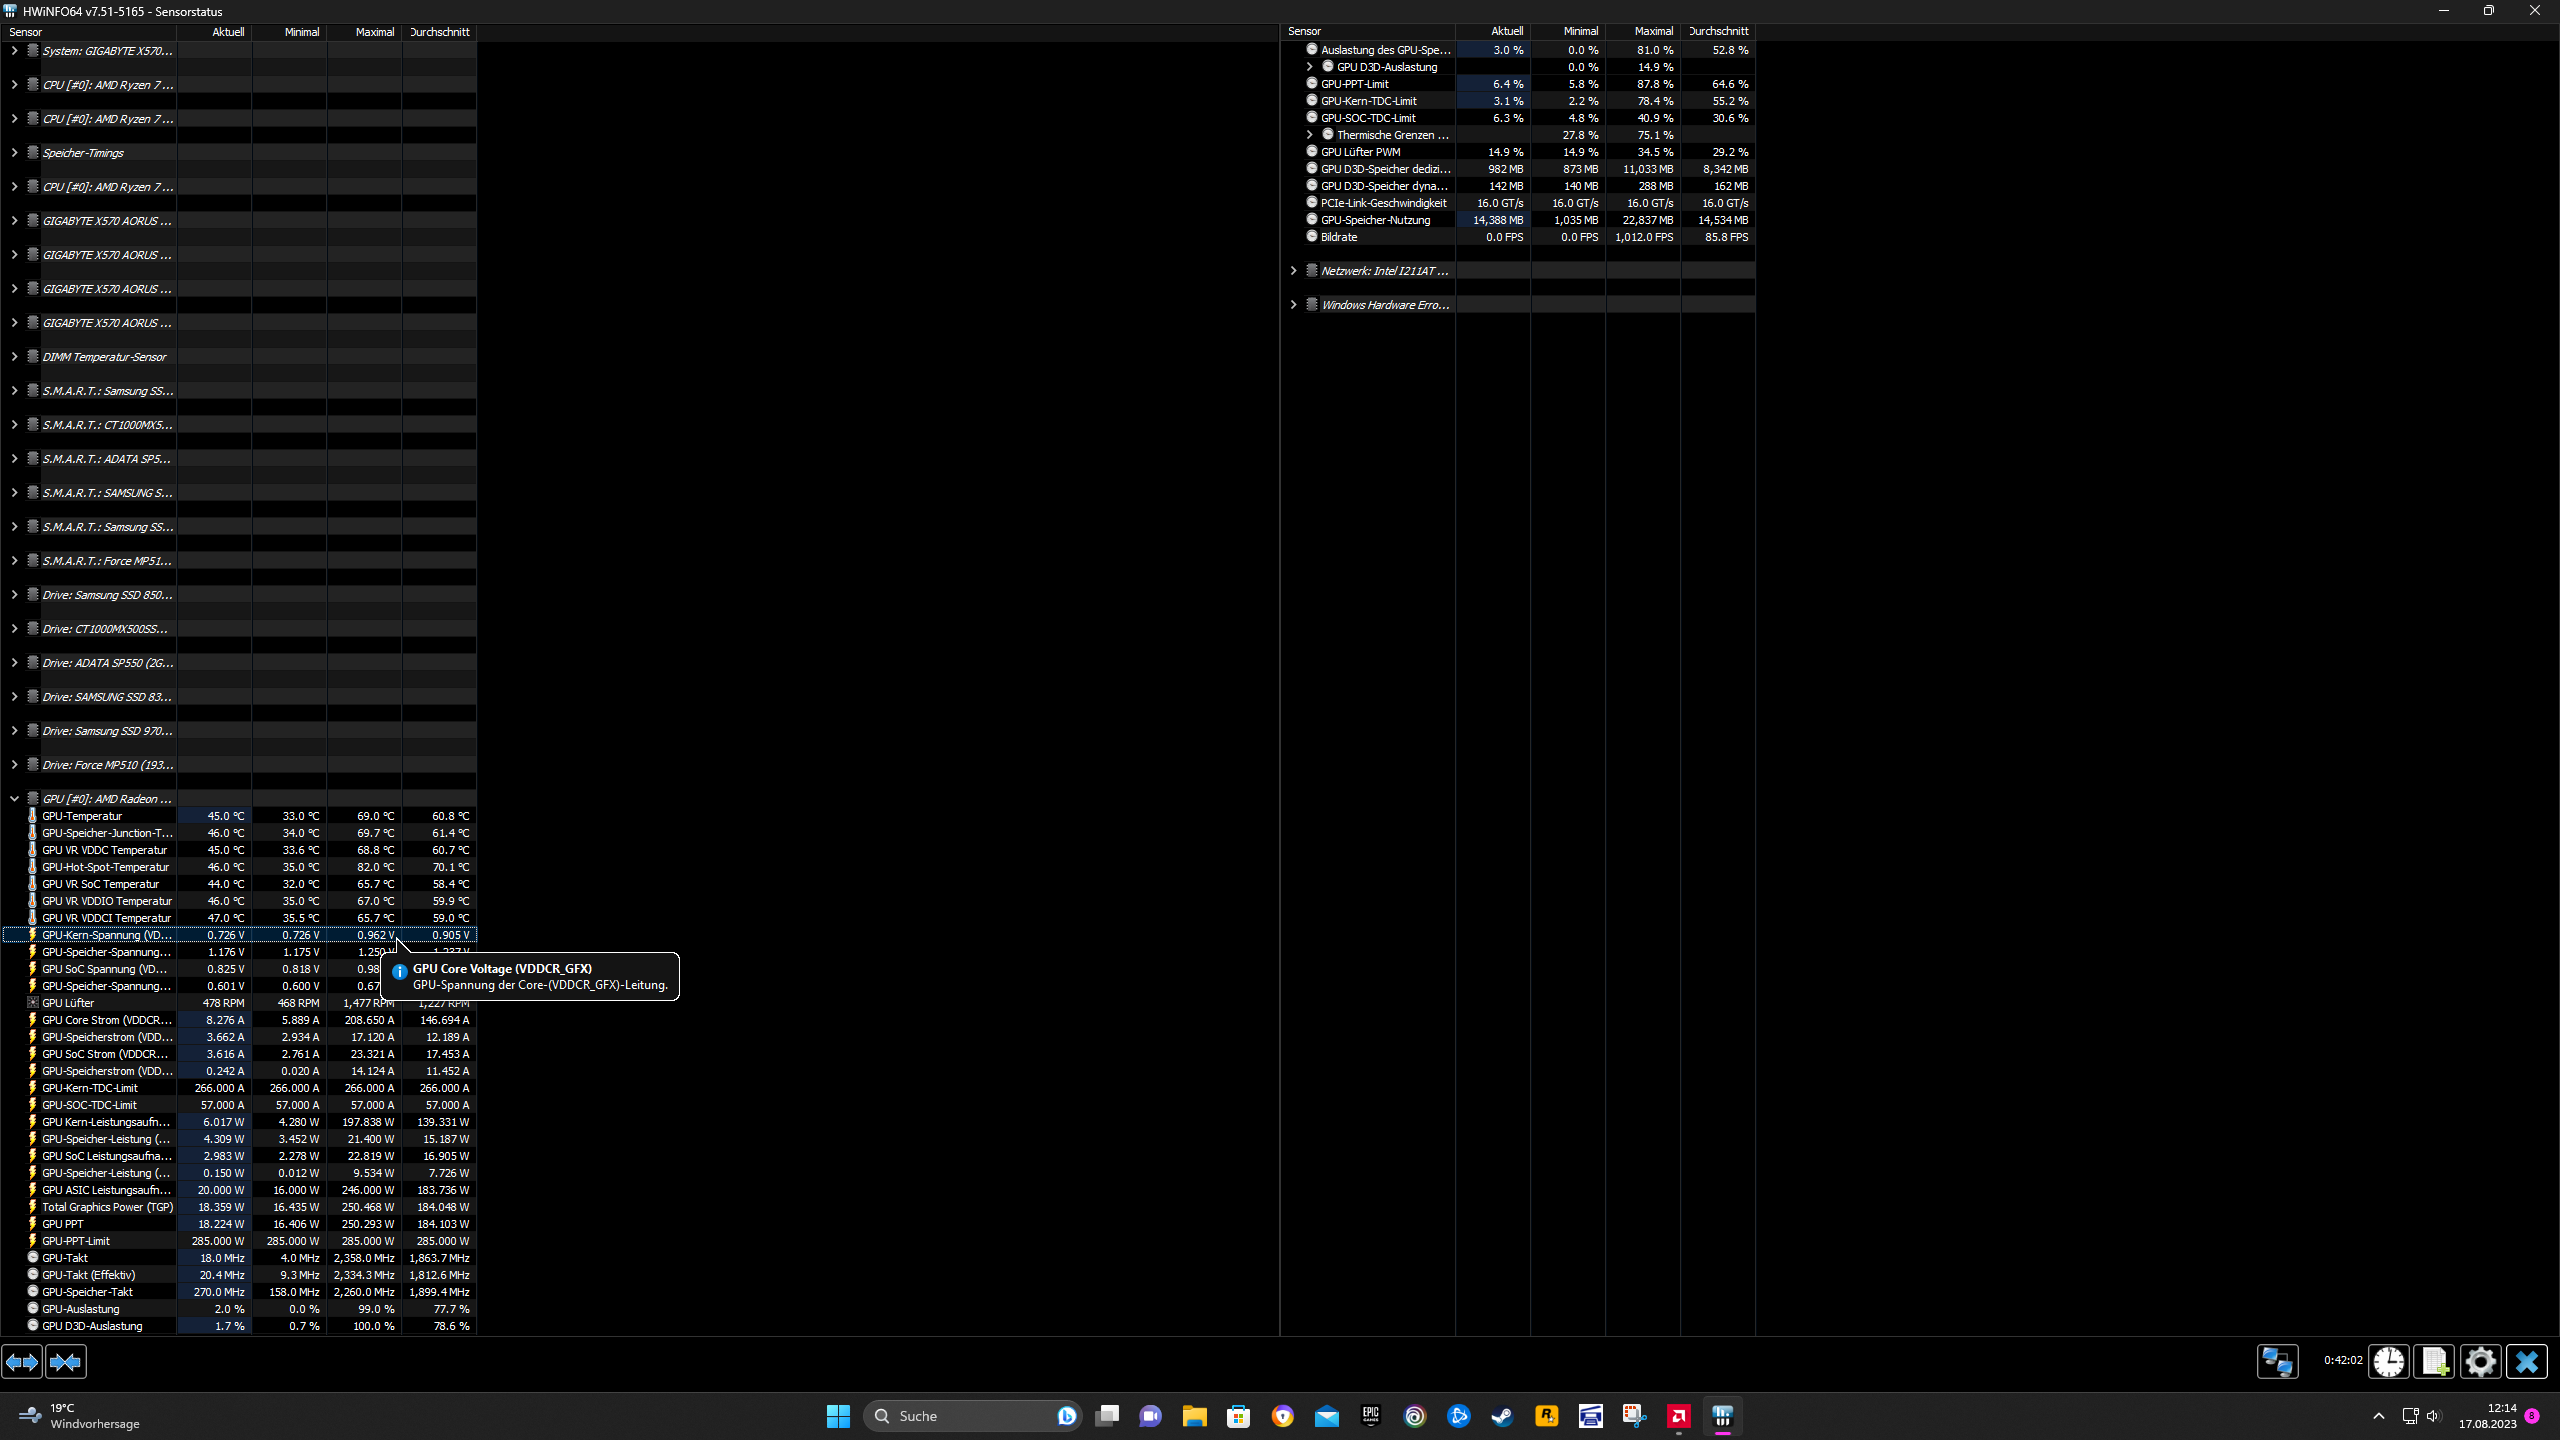2560x1440 pixels.
Task: Expand the Speicher-Timings sensor group
Action: click(14, 153)
